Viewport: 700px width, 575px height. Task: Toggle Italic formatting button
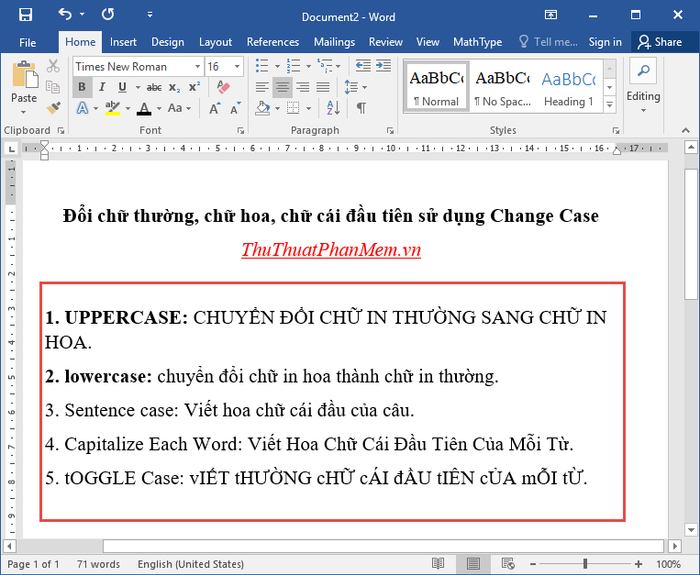pos(102,87)
